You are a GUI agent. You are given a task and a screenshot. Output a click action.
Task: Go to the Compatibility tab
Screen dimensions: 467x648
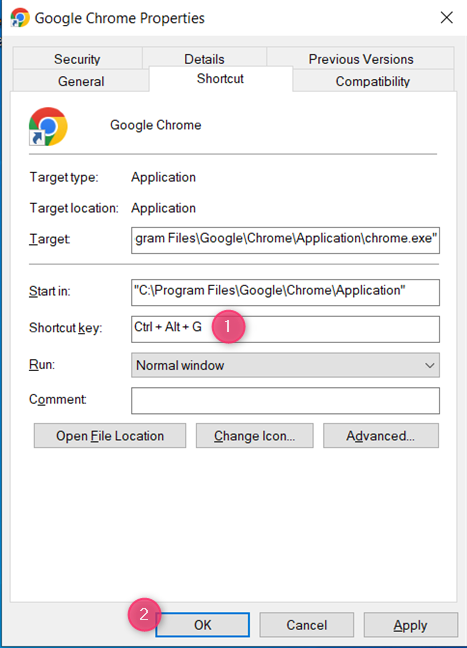point(373,81)
